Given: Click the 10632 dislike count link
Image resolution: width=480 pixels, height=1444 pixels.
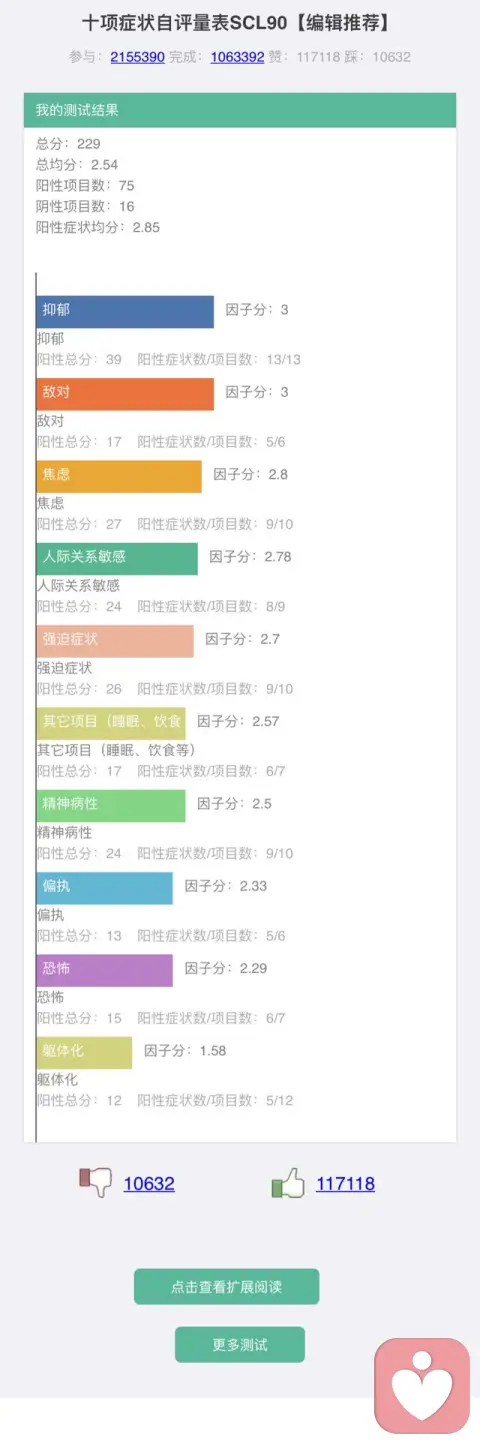Looking at the screenshot, I should tap(149, 1184).
